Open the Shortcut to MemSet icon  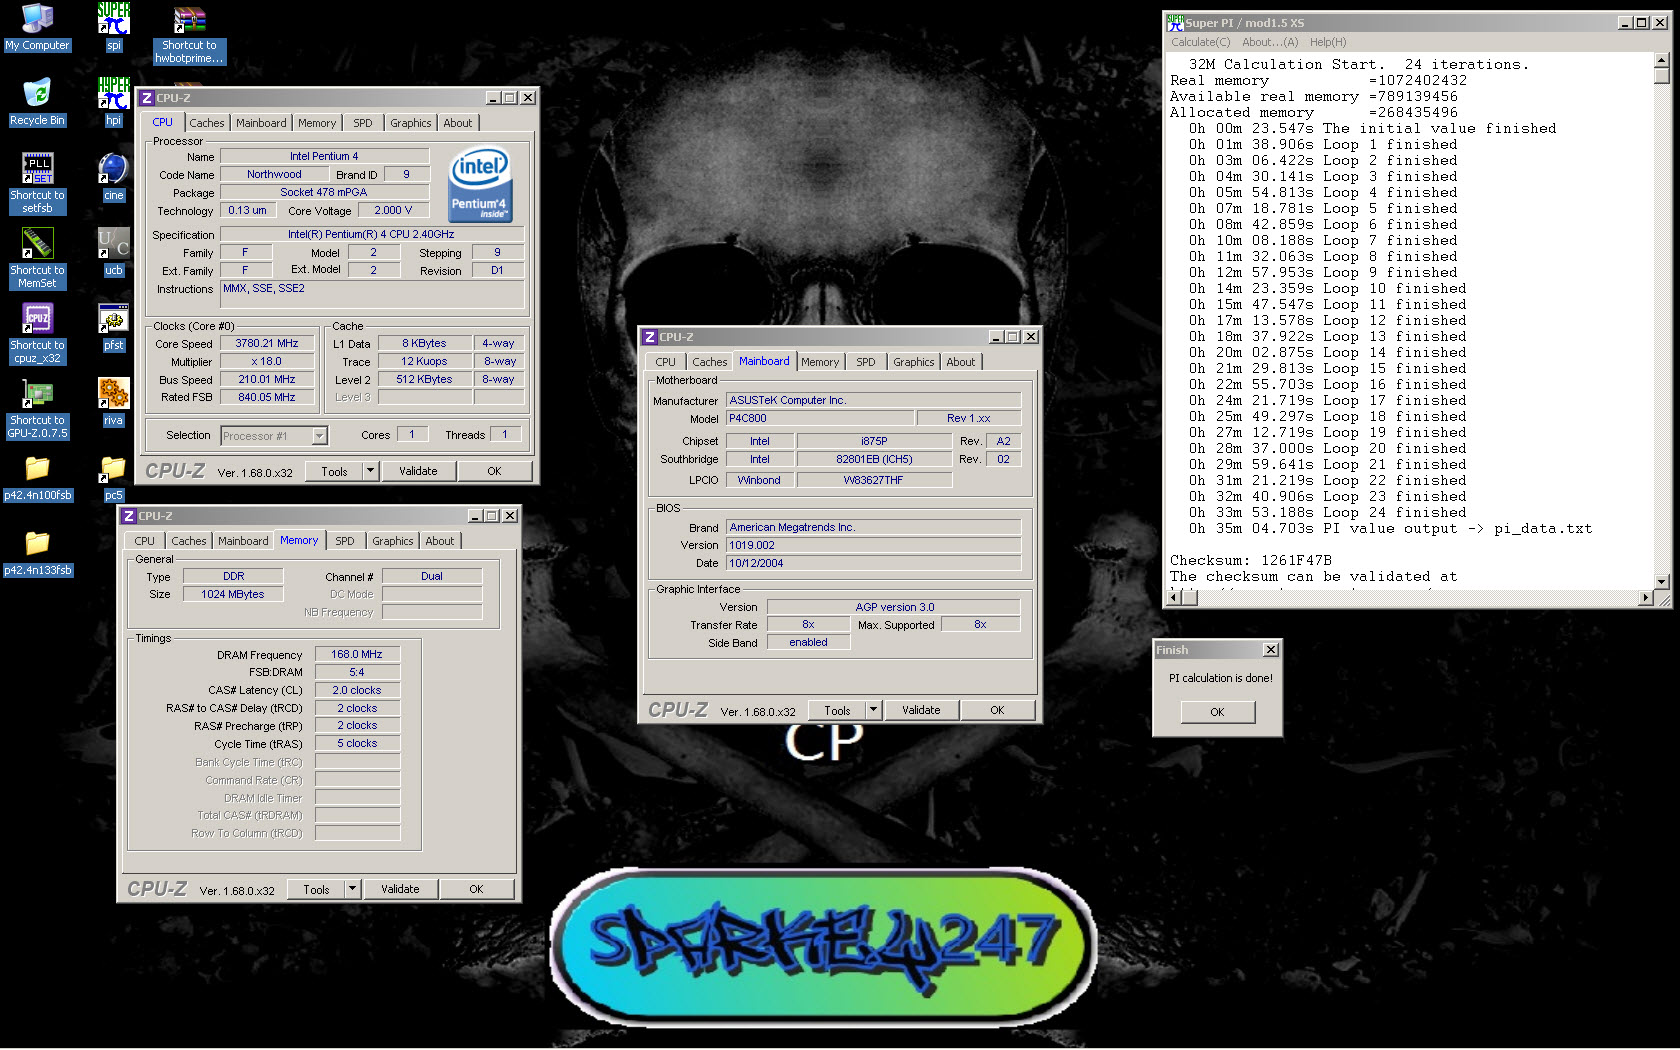[37, 258]
